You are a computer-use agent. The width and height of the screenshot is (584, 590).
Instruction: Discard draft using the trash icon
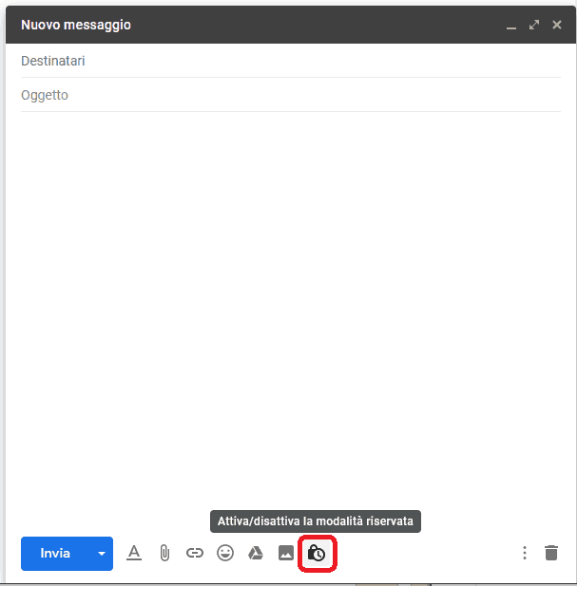(551, 553)
